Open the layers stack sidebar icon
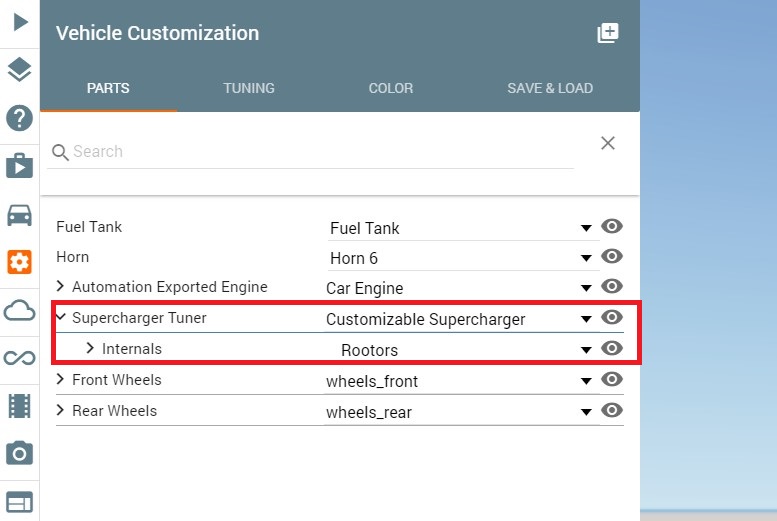The height and width of the screenshot is (521, 777). pyautogui.click(x=19, y=69)
